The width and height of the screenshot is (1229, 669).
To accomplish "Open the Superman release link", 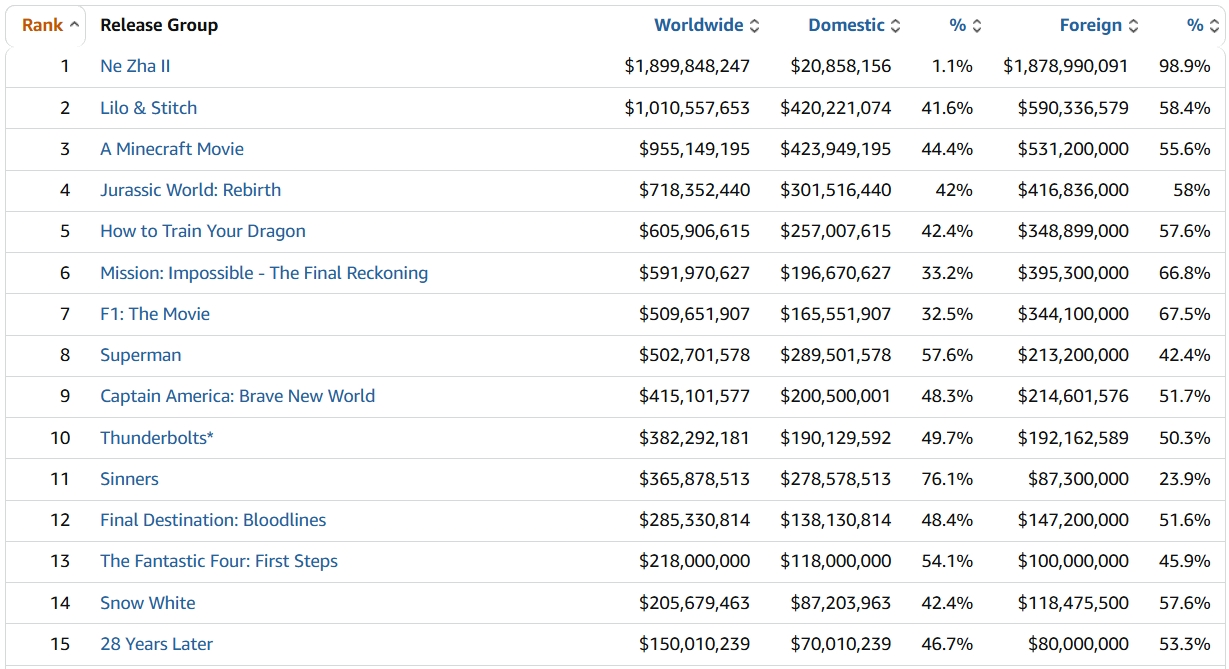I will click(141, 355).
